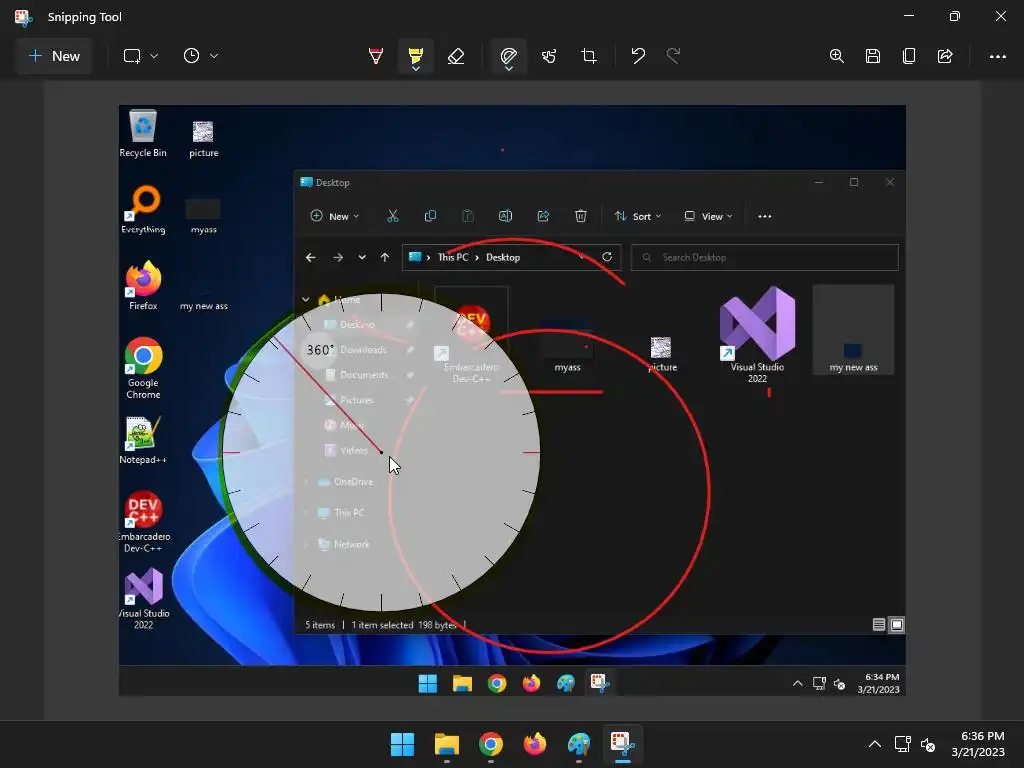Image resolution: width=1024 pixels, height=768 pixels.
Task: Click Snipping Tool icon in bottom taskbar
Action: click(622, 744)
